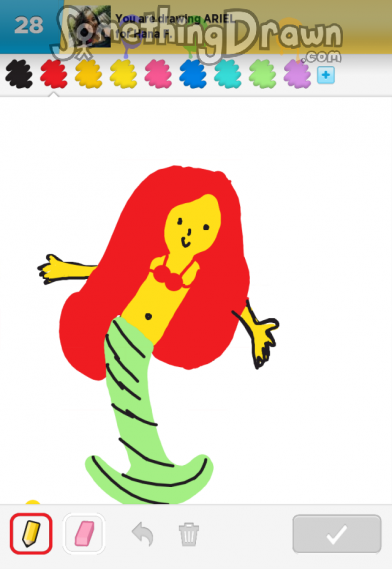
Task: Select the light green color swatch
Action: (262, 74)
